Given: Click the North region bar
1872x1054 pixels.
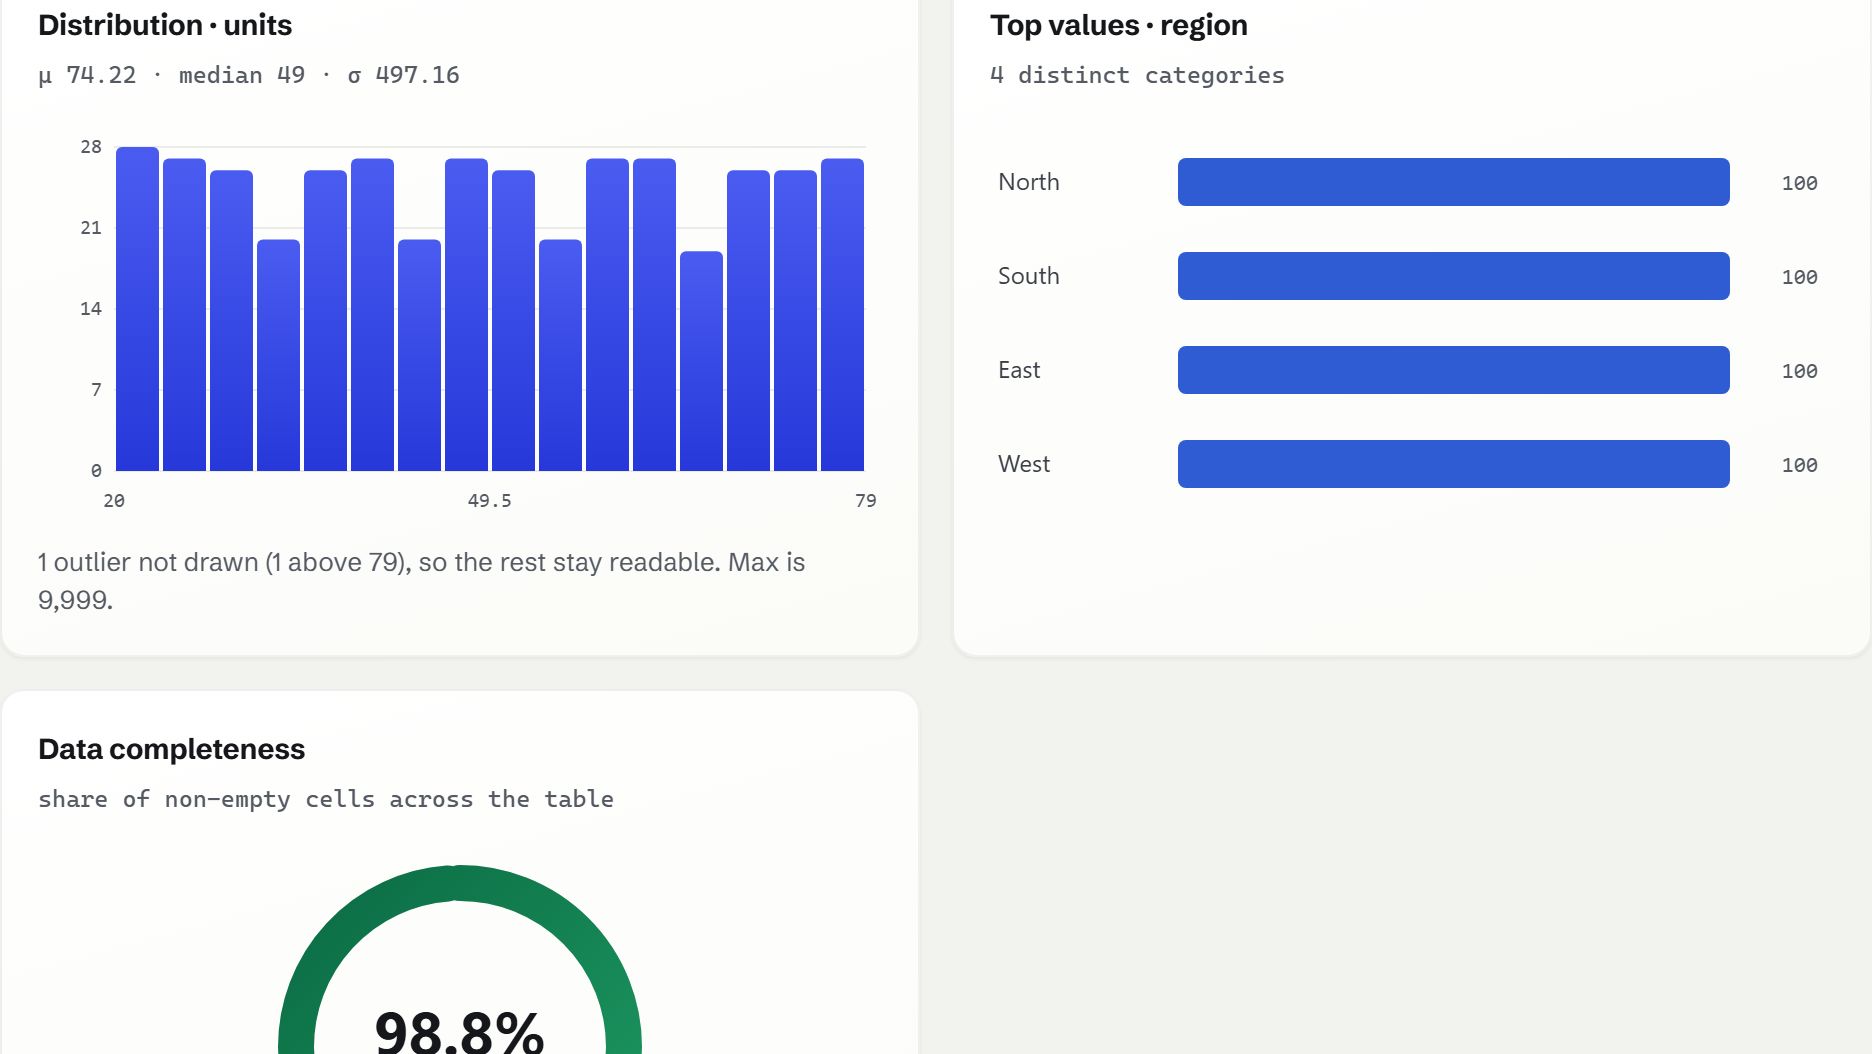Looking at the screenshot, I should pos(1453,182).
